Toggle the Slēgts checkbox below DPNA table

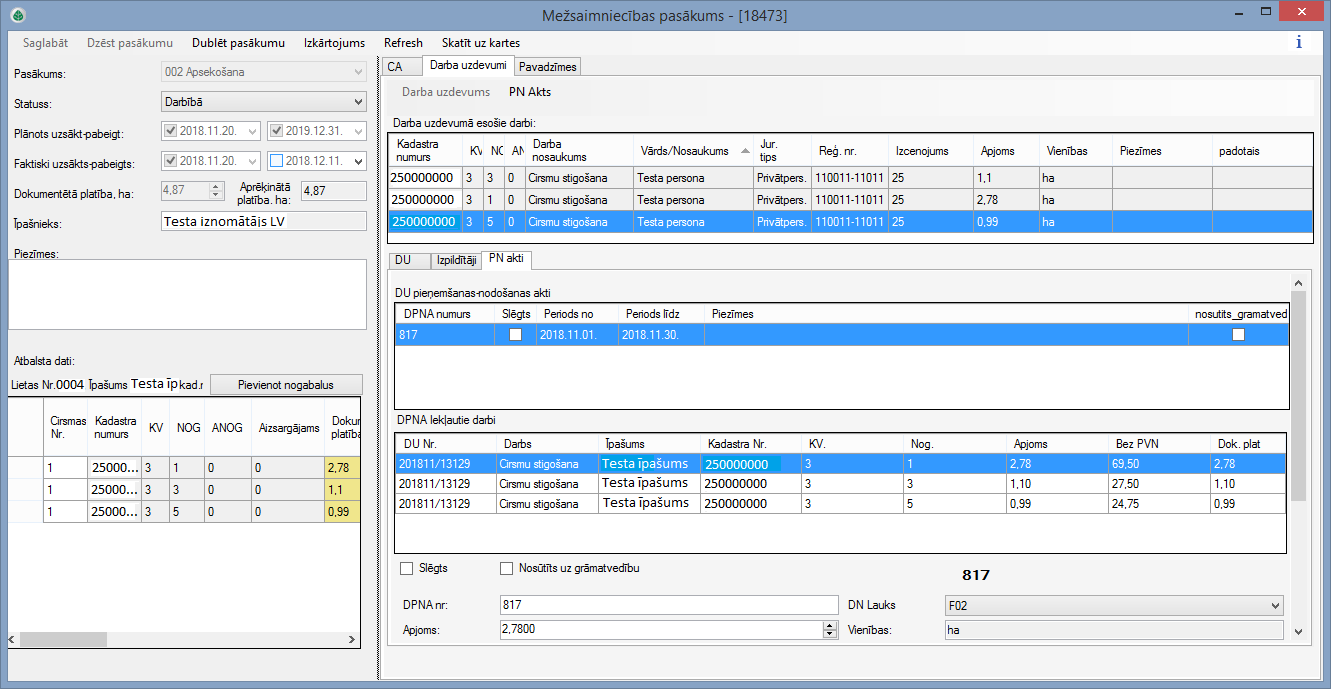(407, 569)
